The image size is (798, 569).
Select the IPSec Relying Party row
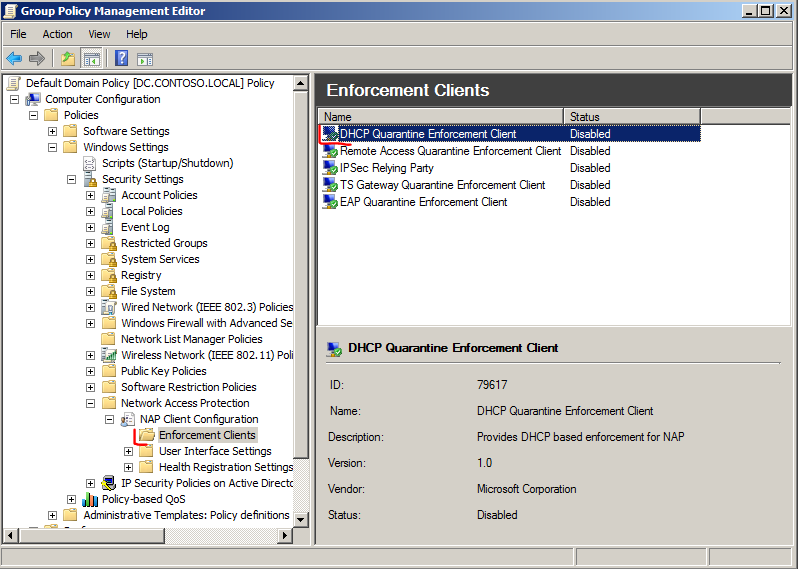(509, 167)
